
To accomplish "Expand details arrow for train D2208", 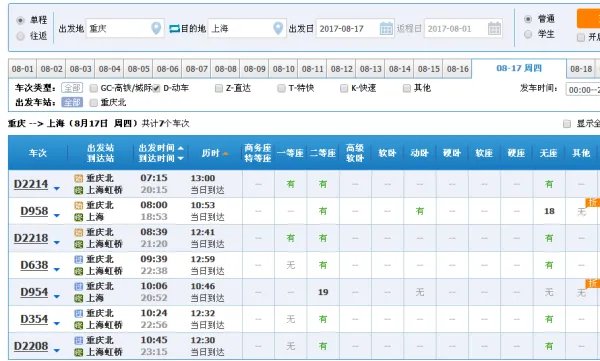I will coord(57,350).
